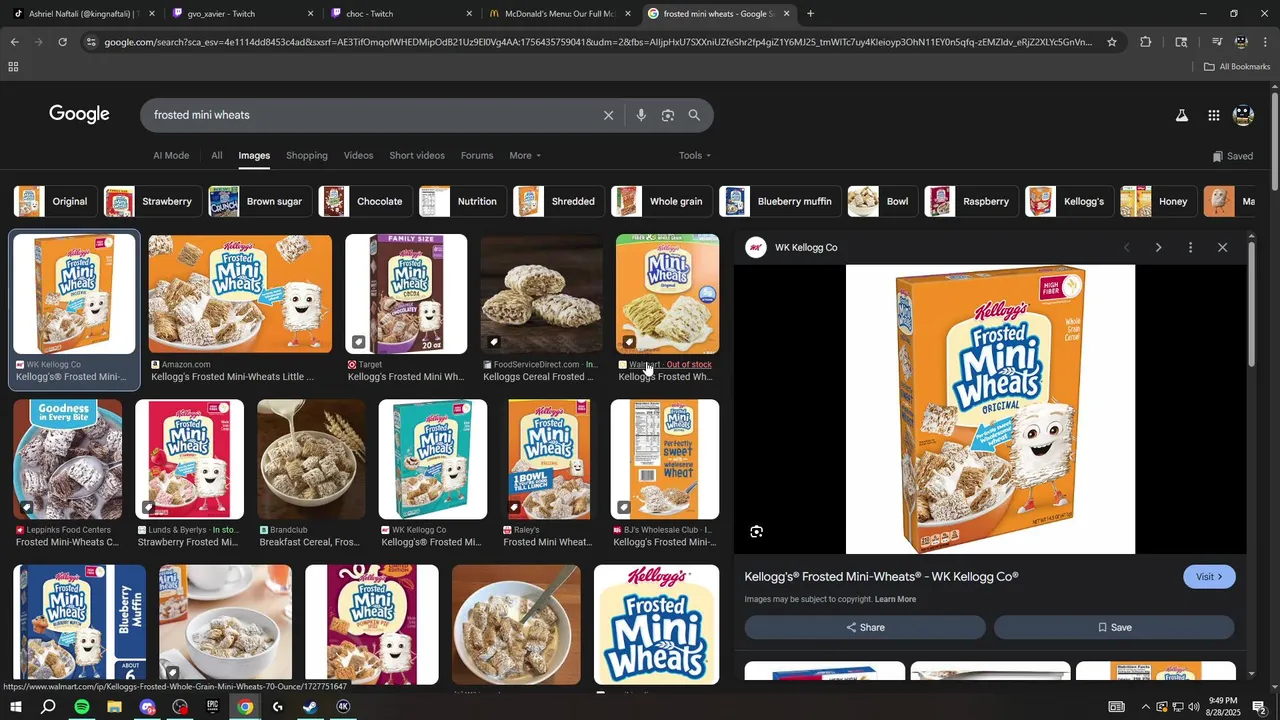Open BJ's Wholesale Club result
Image resolution: width=1280 pixels, height=720 pixels.
665,474
